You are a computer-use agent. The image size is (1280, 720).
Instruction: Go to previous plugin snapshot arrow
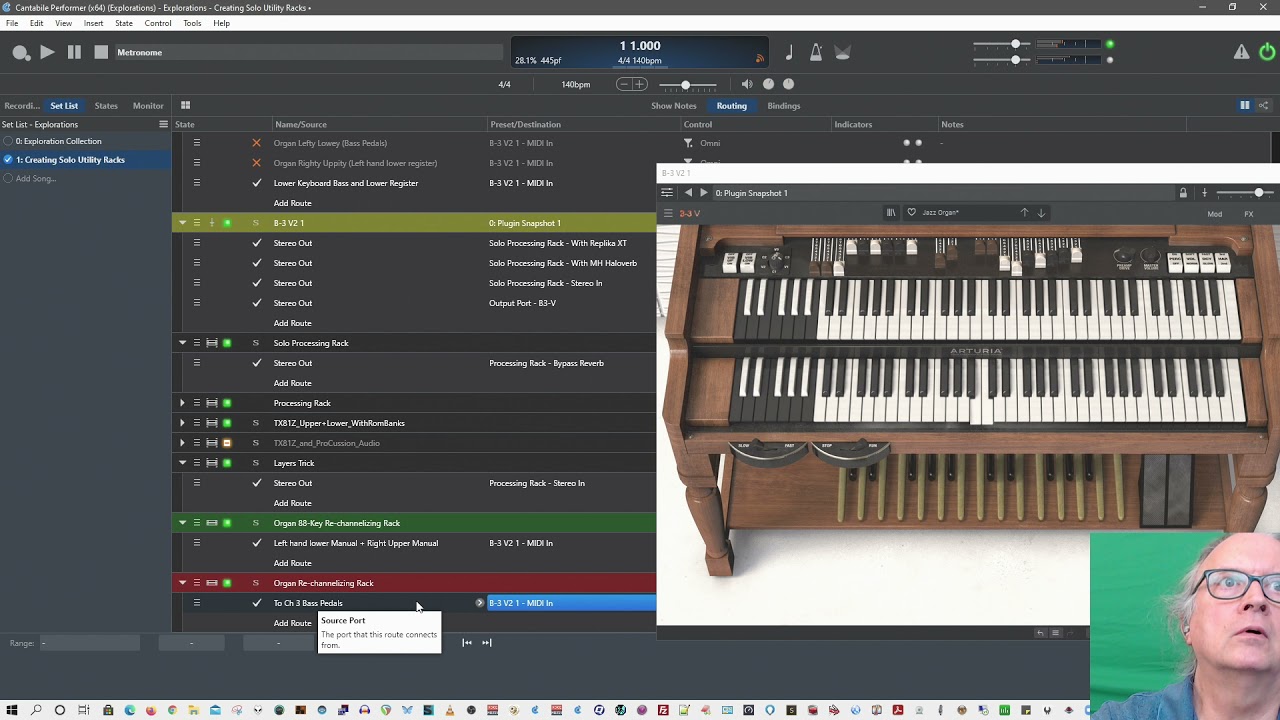(x=688, y=193)
